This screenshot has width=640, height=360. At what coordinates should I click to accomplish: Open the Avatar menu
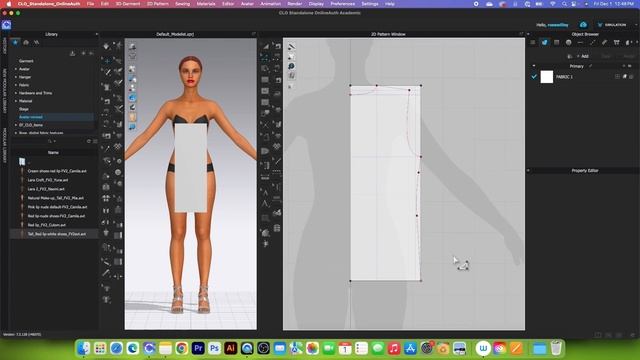pos(247,4)
